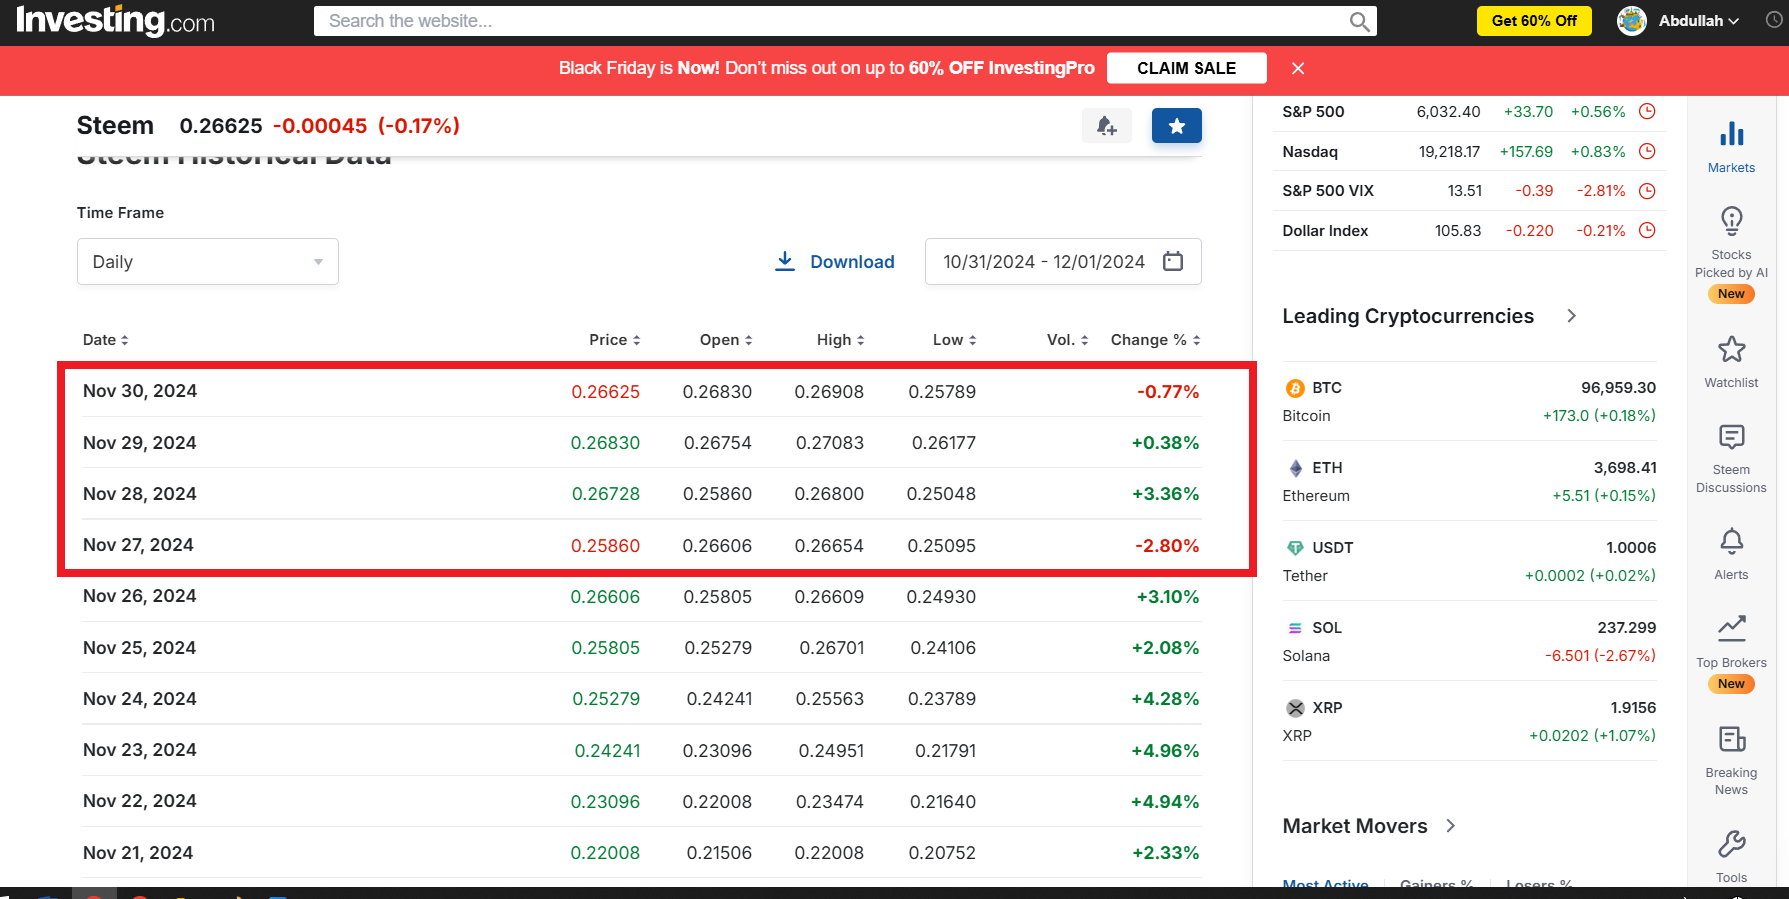Click the Investing.com logo

(115, 21)
